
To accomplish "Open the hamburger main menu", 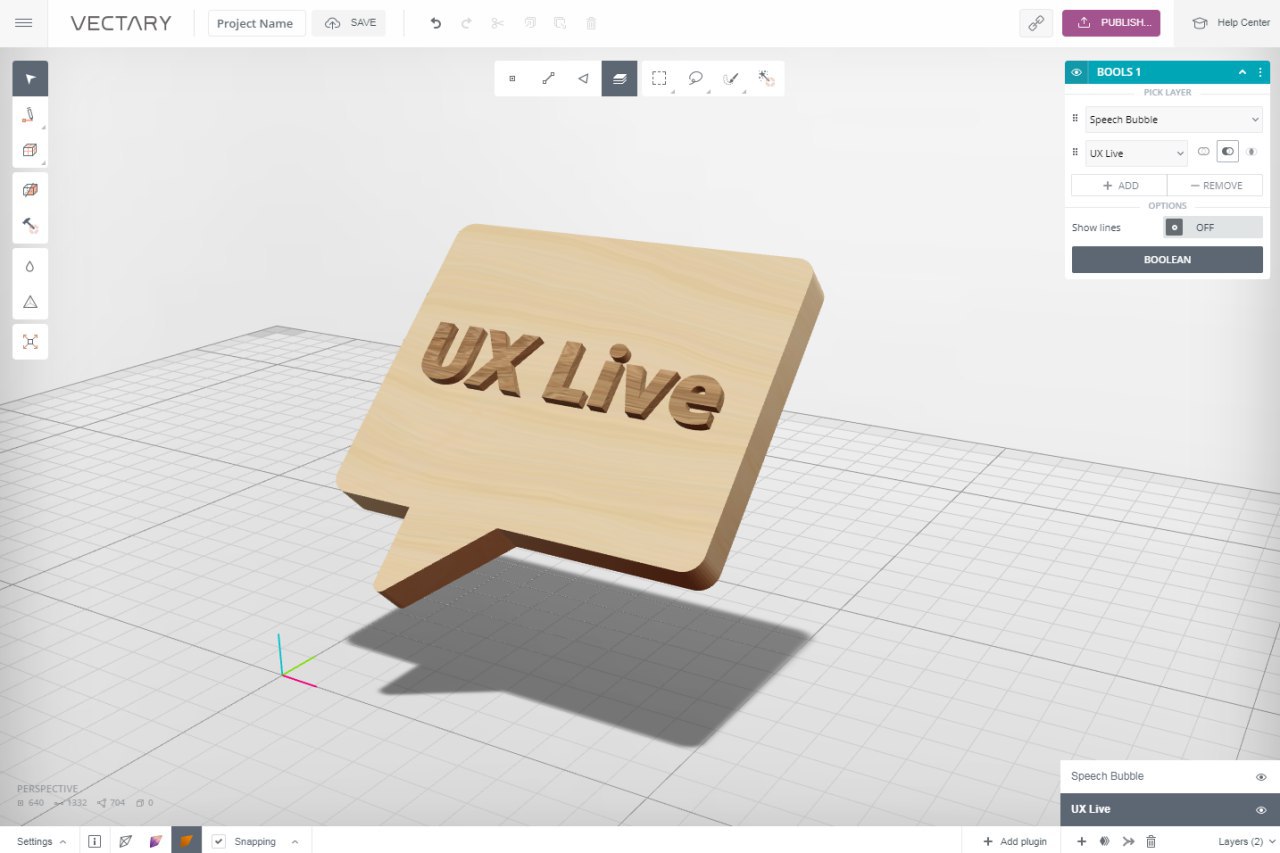I will [24, 23].
